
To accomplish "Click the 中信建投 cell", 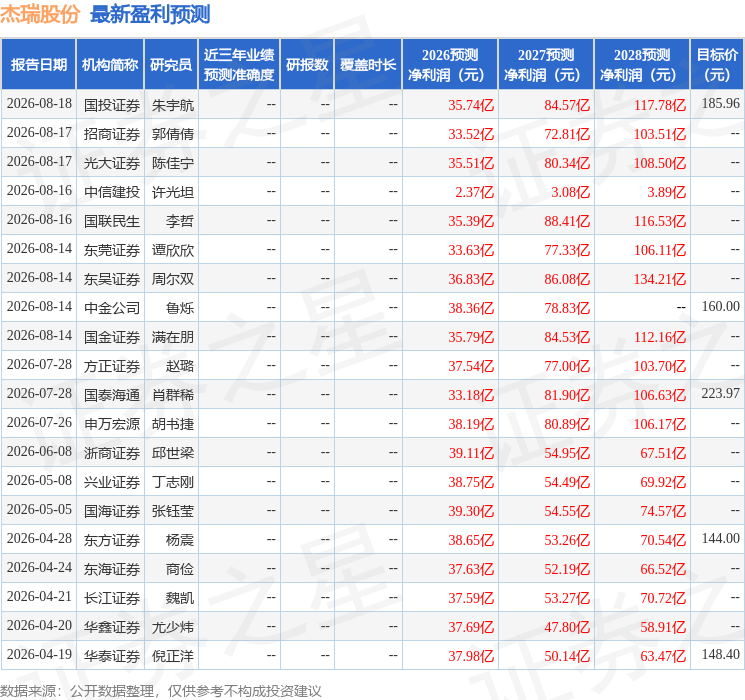I will [x=112, y=192].
